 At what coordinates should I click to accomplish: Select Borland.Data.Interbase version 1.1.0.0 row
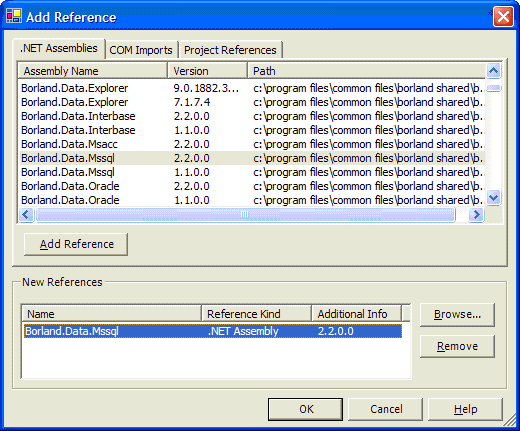252,130
